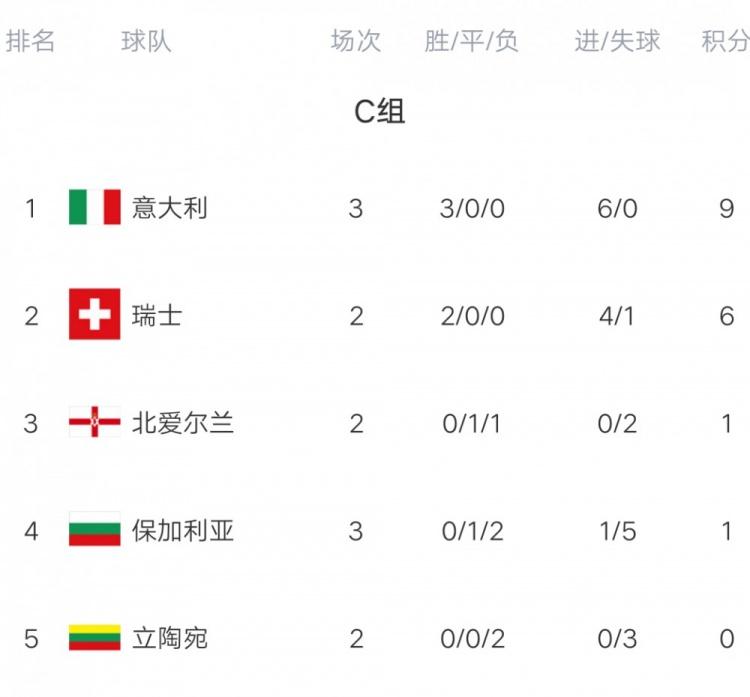
Task: Click Italy's 3/0/0 record
Action: click(472, 208)
